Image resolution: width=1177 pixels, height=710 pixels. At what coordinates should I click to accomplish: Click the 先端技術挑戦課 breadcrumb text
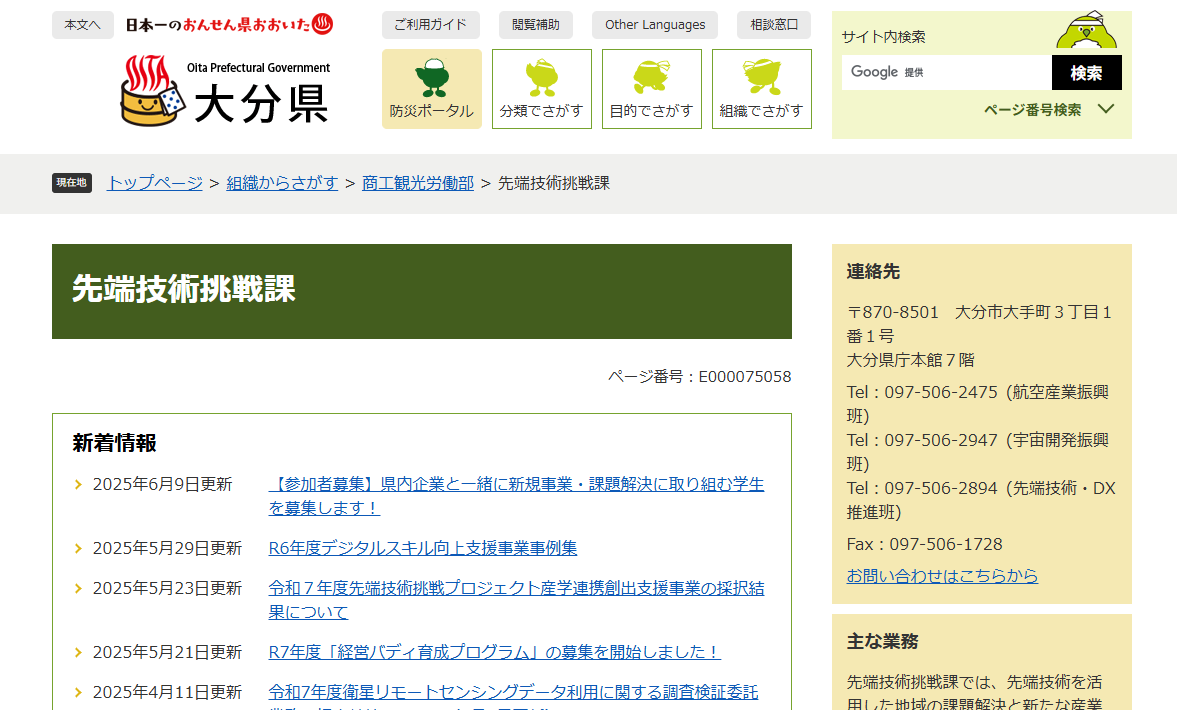pos(554,183)
